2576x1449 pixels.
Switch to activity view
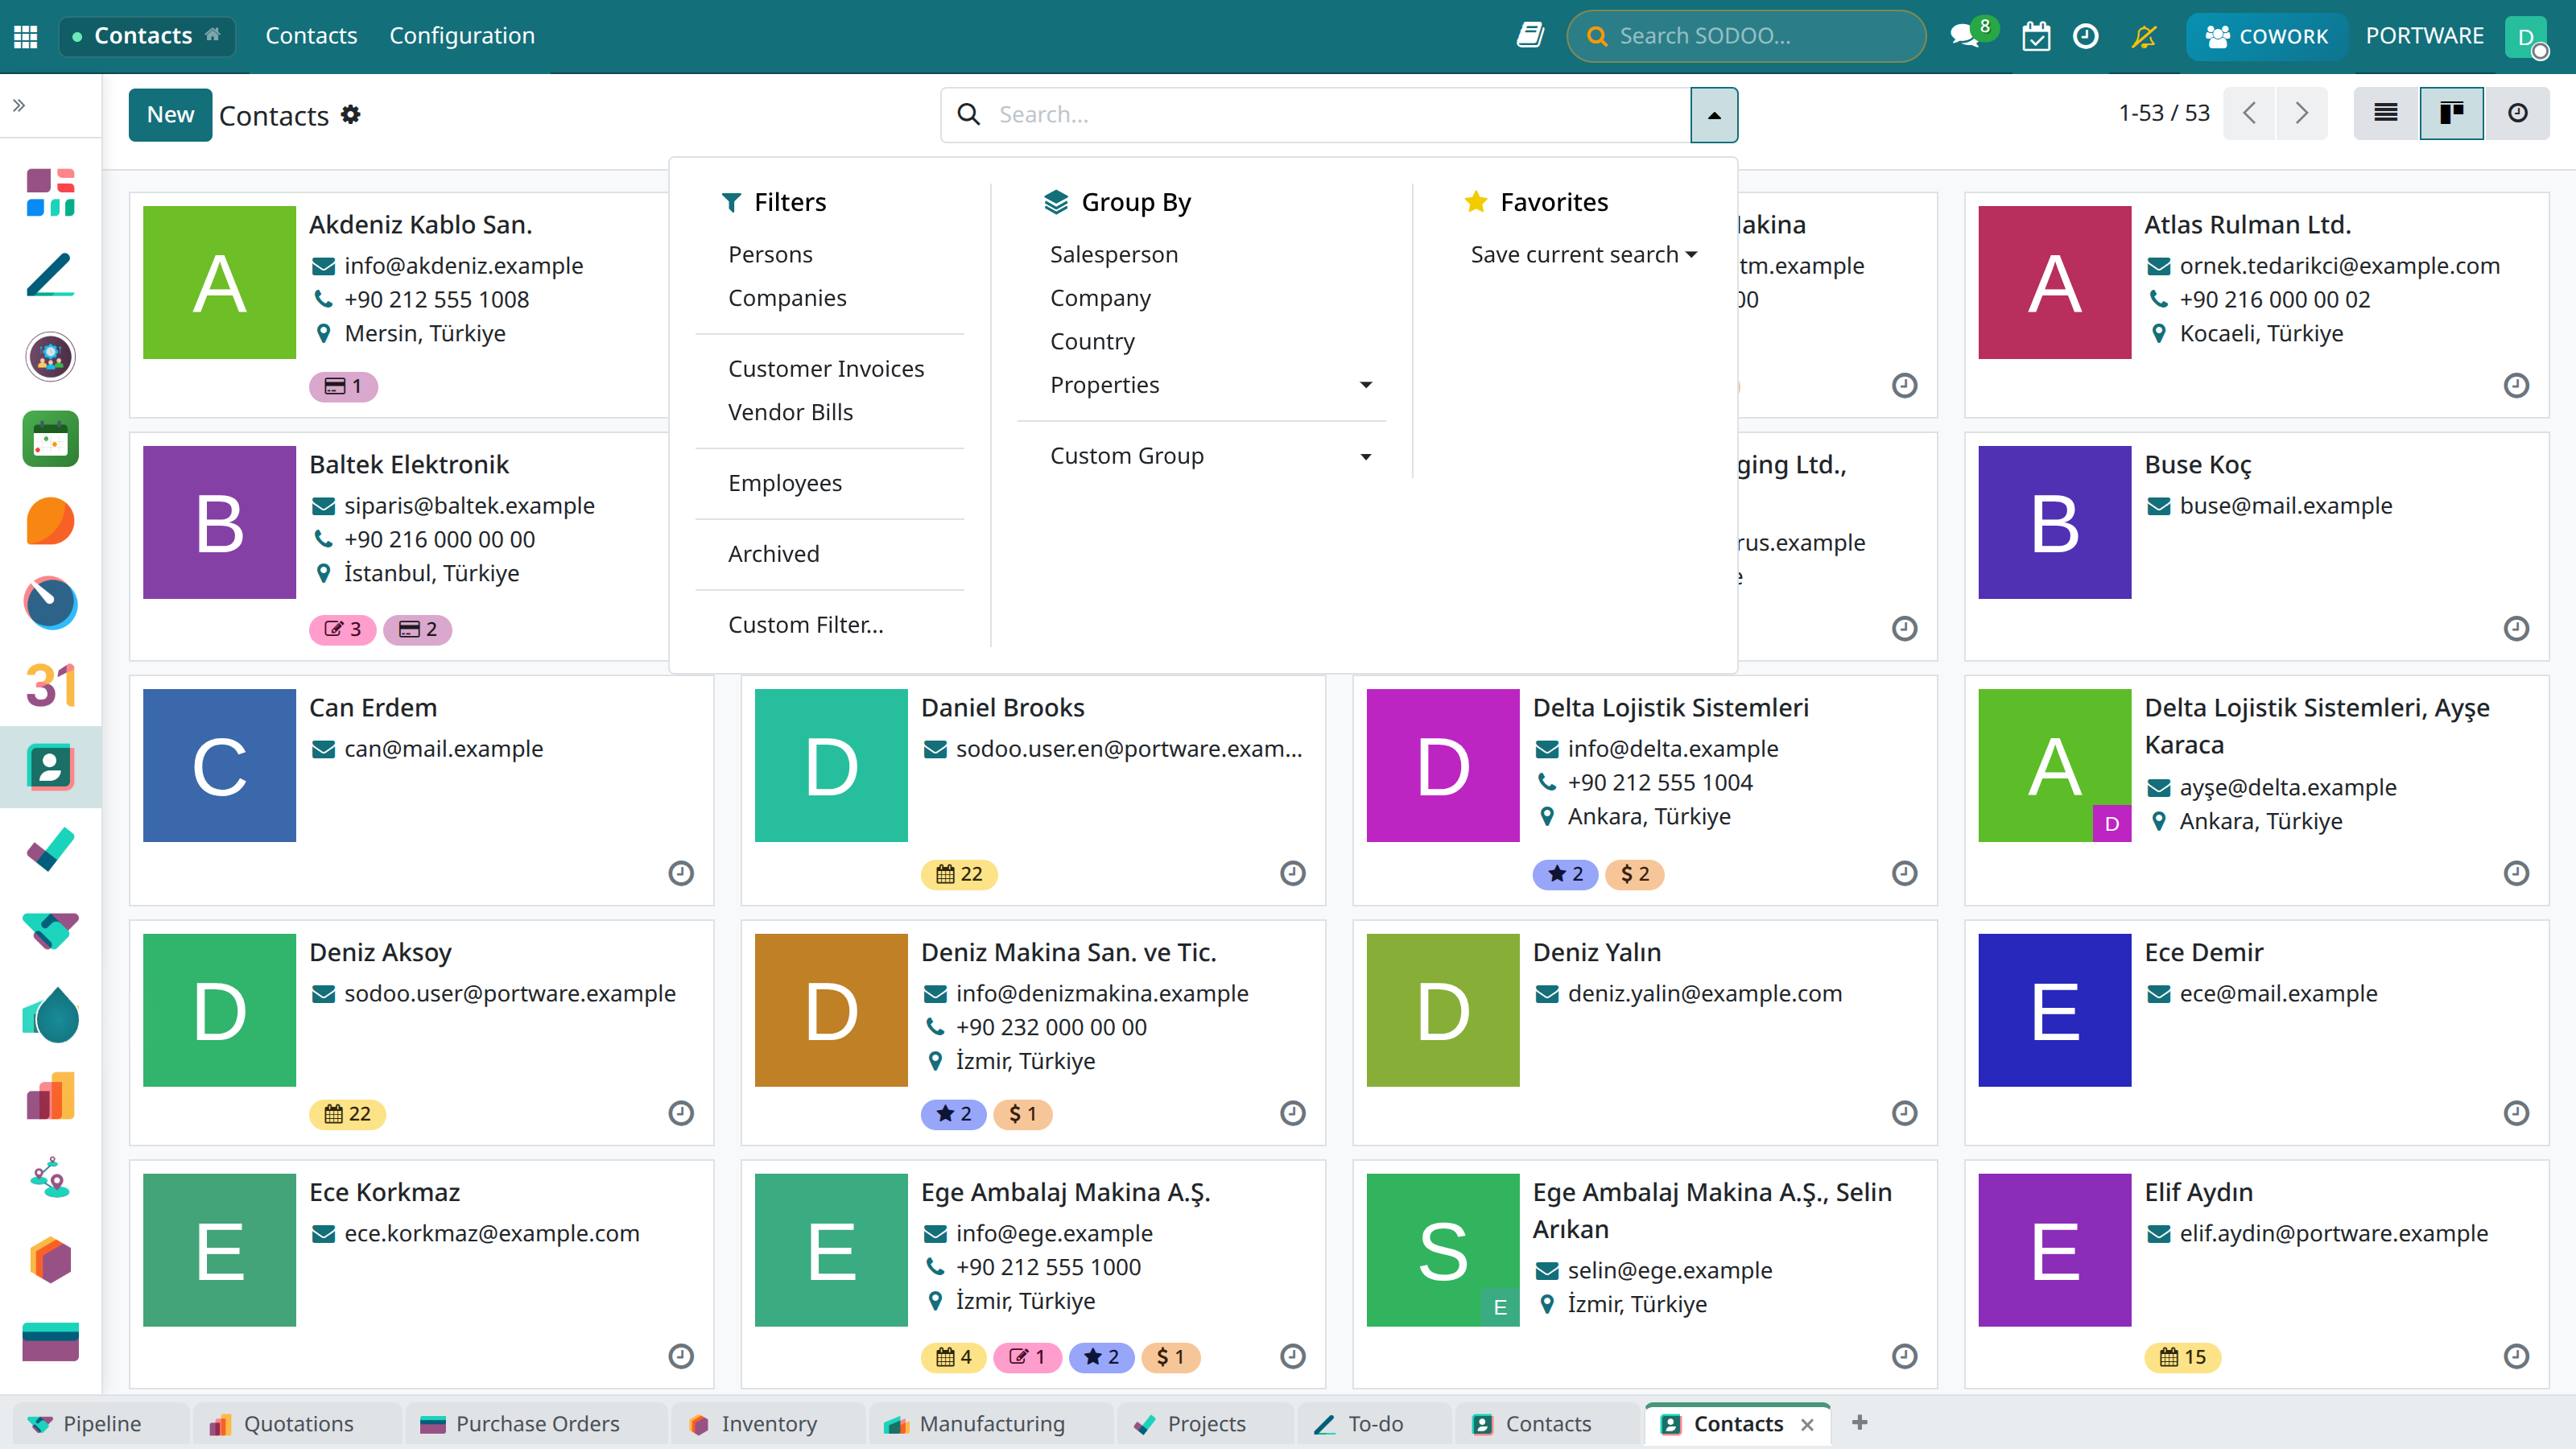tap(2518, 113)
